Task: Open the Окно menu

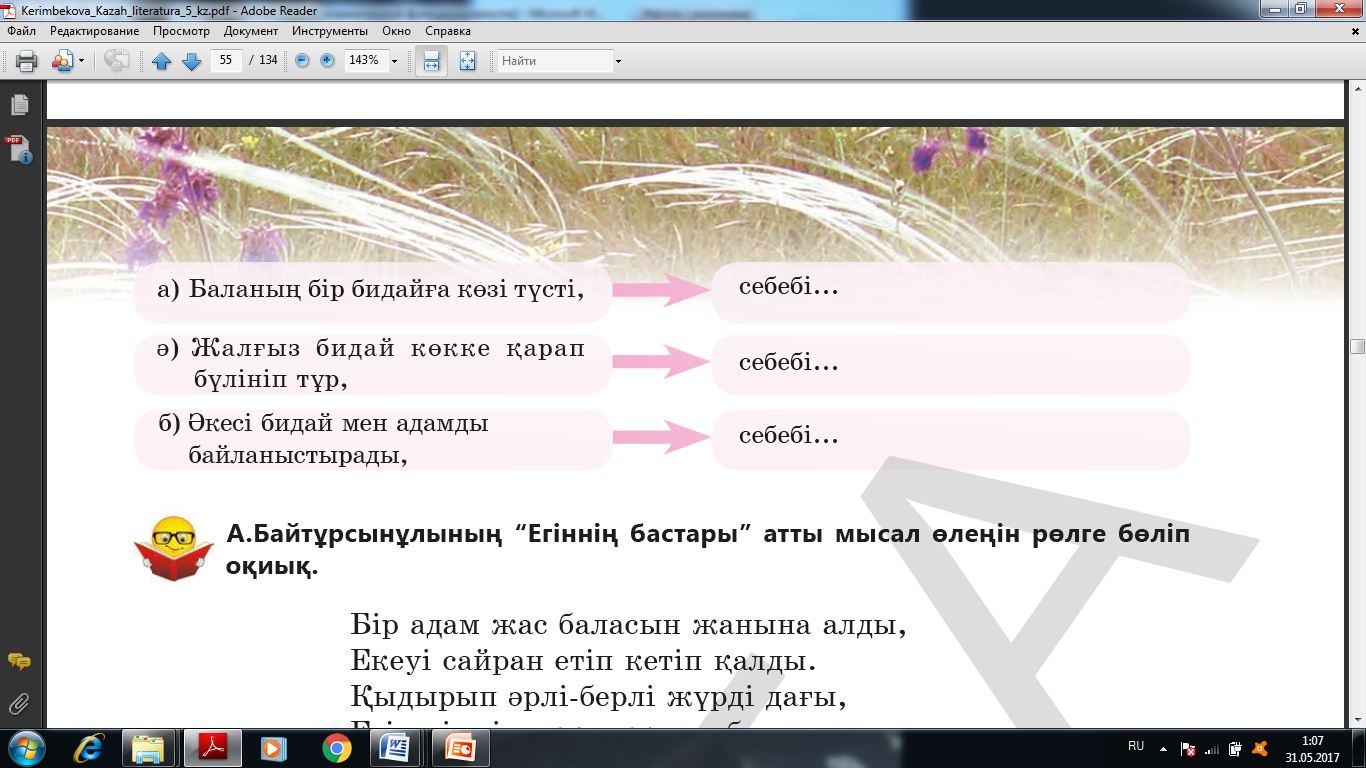Action: 397,31
